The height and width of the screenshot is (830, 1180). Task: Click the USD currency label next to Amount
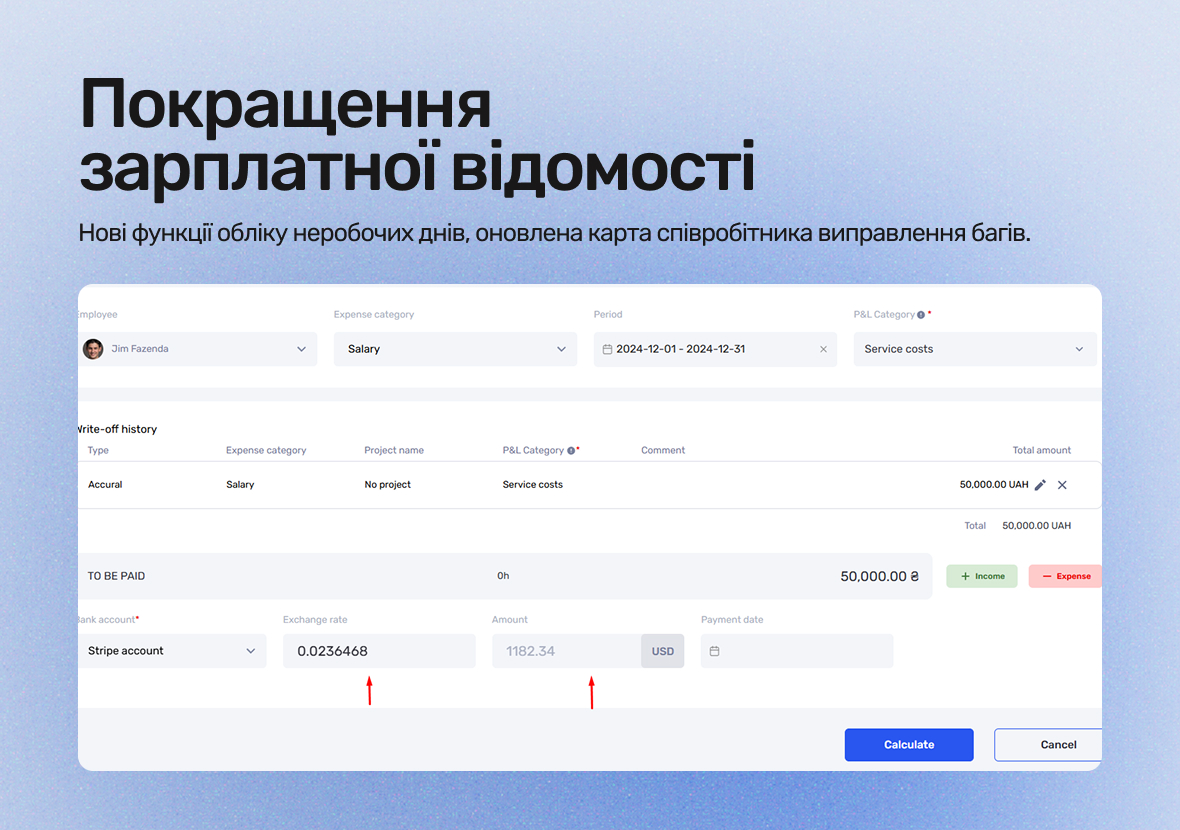click(x=662, y=651)
